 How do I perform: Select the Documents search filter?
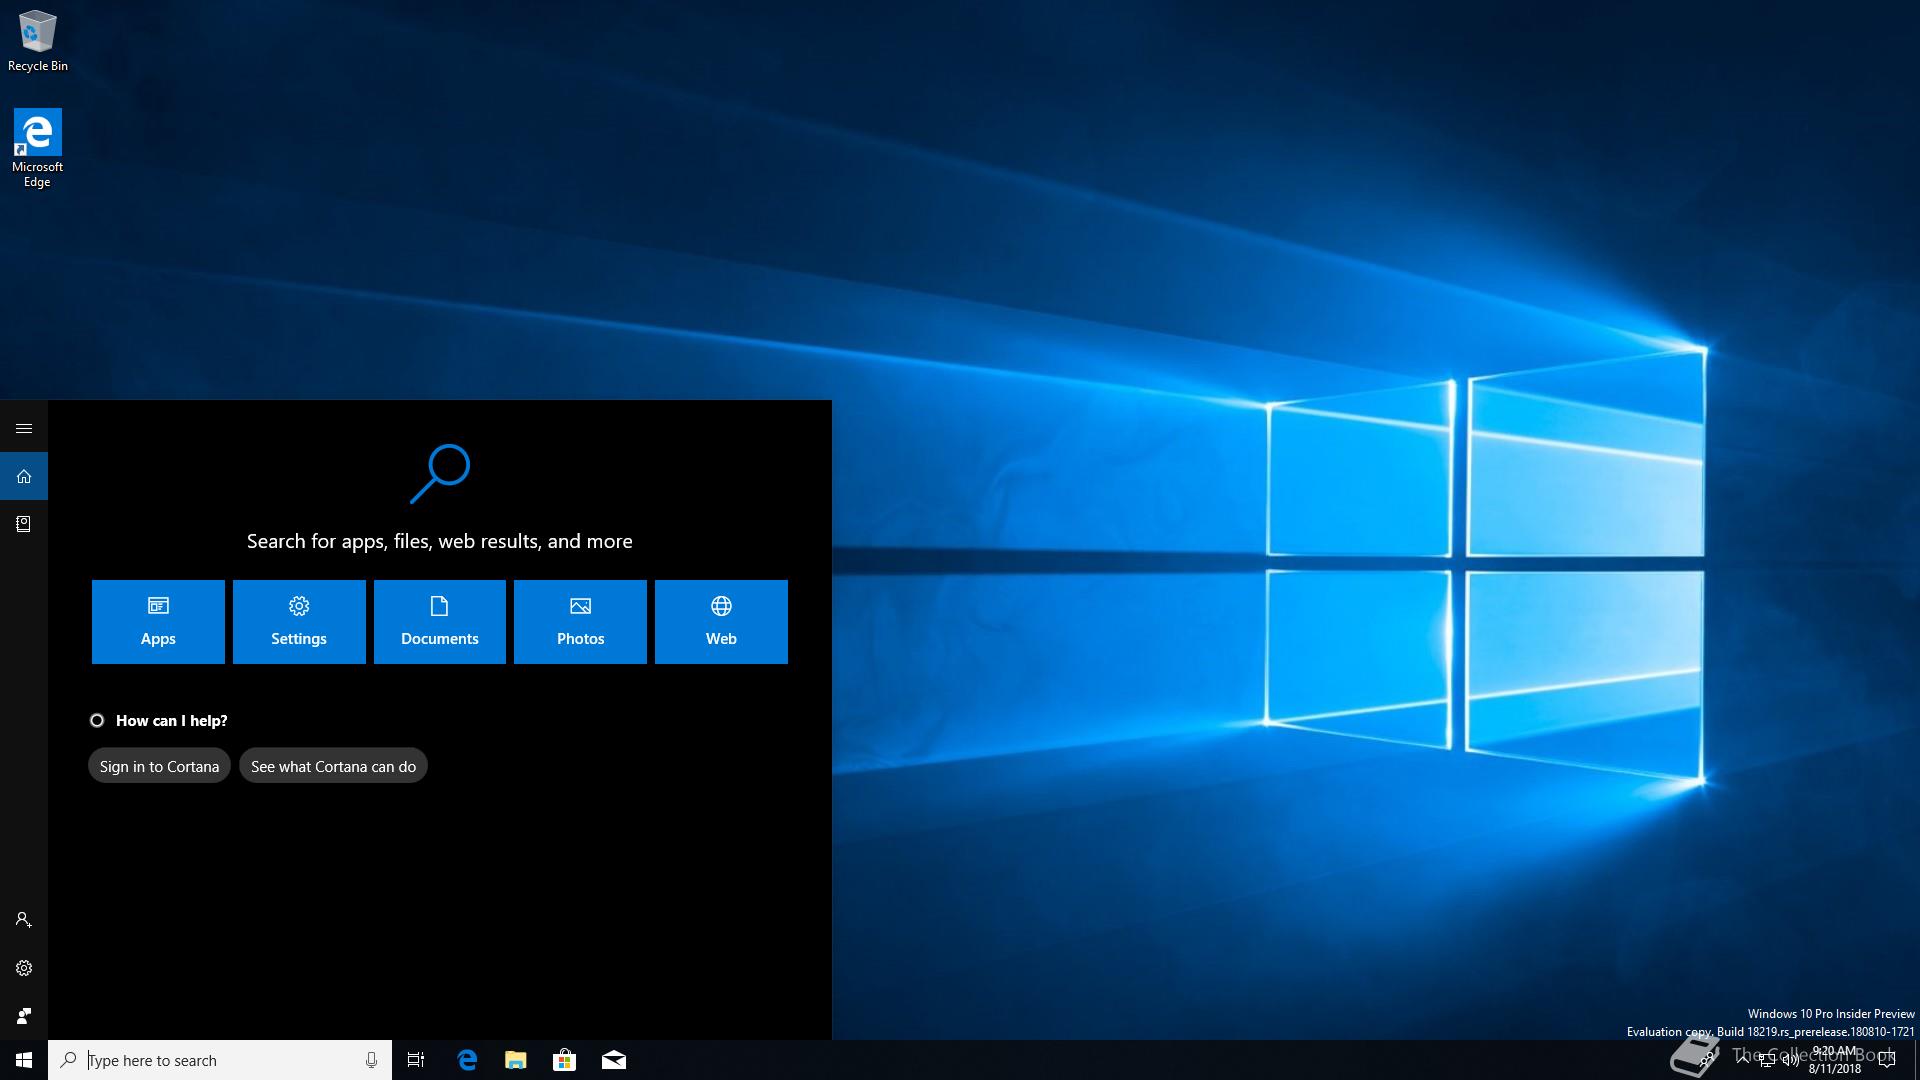tap(440, 621)
